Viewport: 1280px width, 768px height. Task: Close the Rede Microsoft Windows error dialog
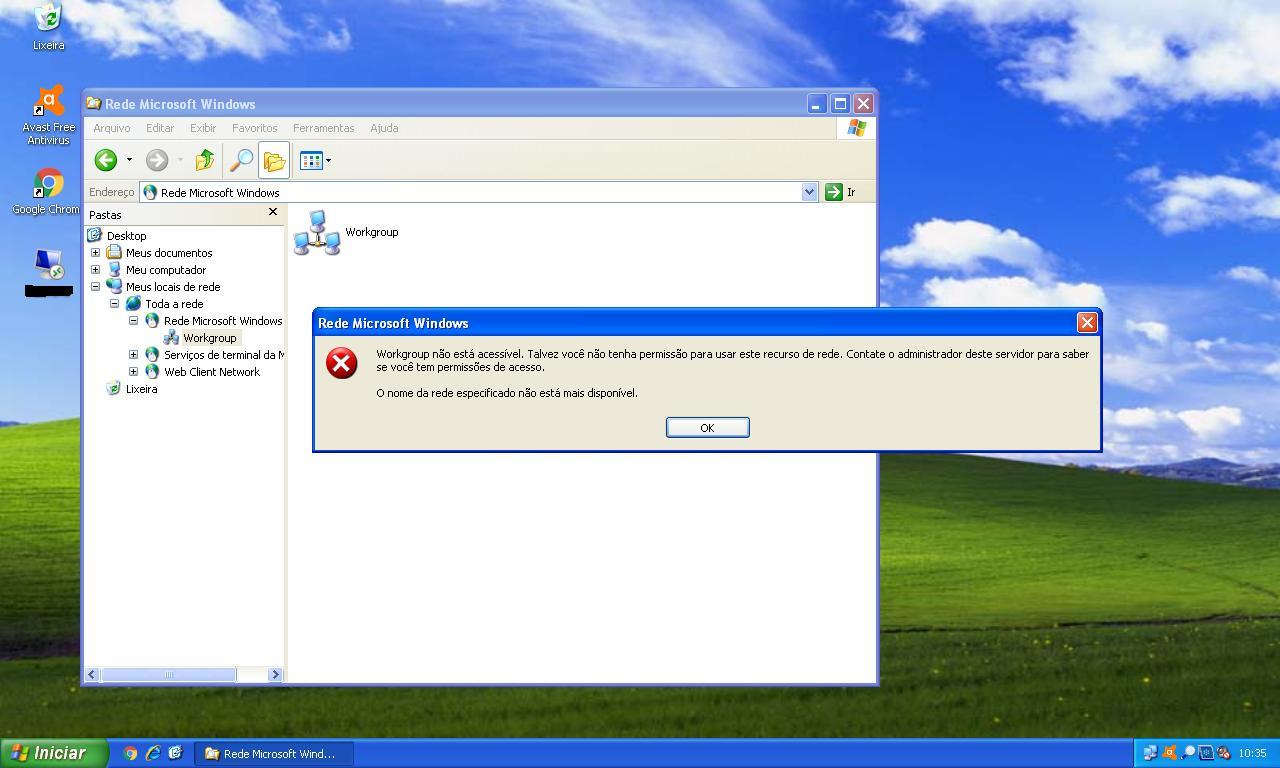pos(1087,322)
